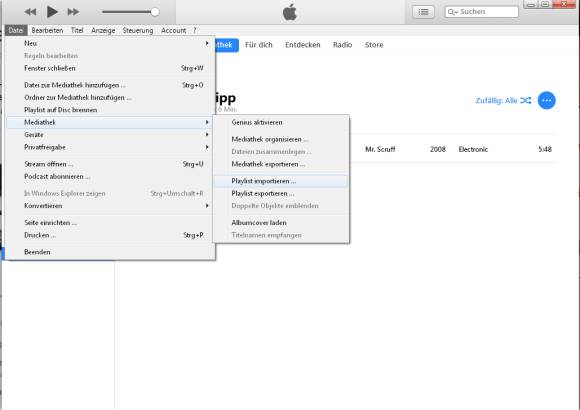The height and width of the screenshot is (410, 580).
Task: Expand the Mediathek submenu entry
Action: [110, 122]
